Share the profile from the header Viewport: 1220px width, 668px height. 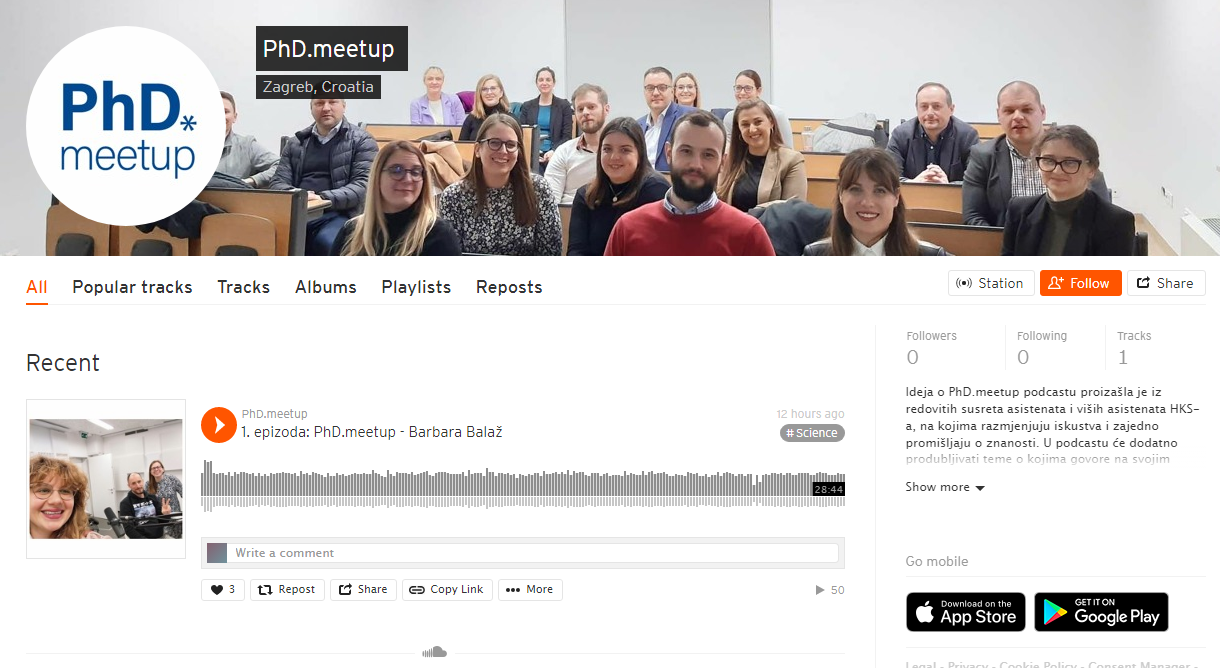(1166, 283)
